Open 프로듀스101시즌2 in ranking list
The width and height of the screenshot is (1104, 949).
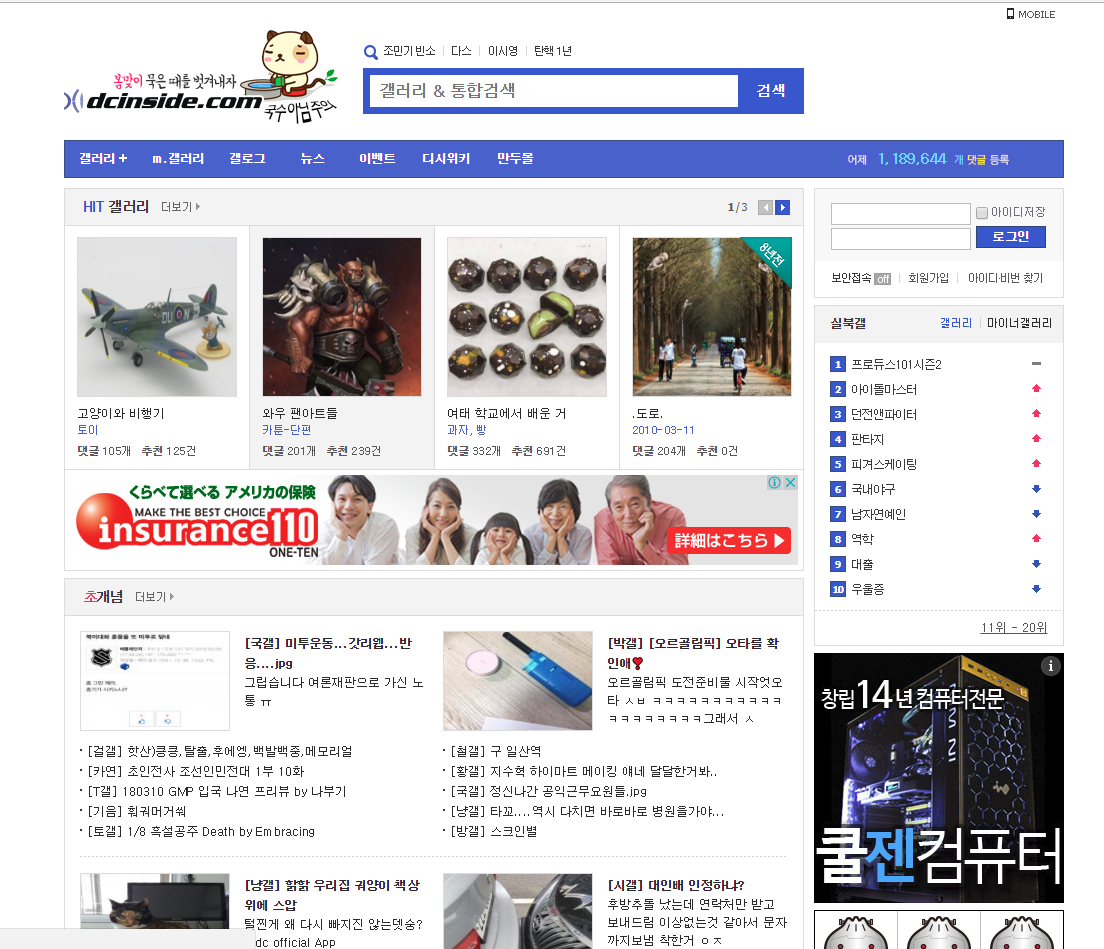click(896, 365)
